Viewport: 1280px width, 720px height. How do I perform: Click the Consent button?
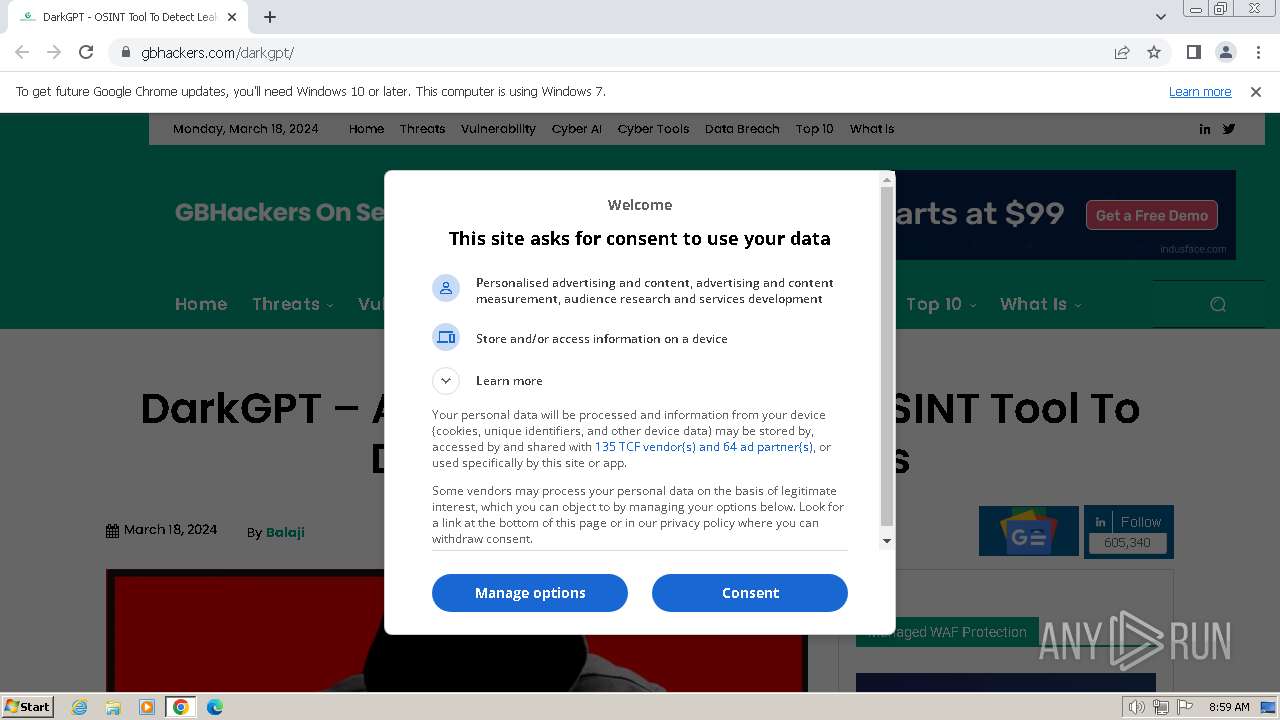pos(750,593)
